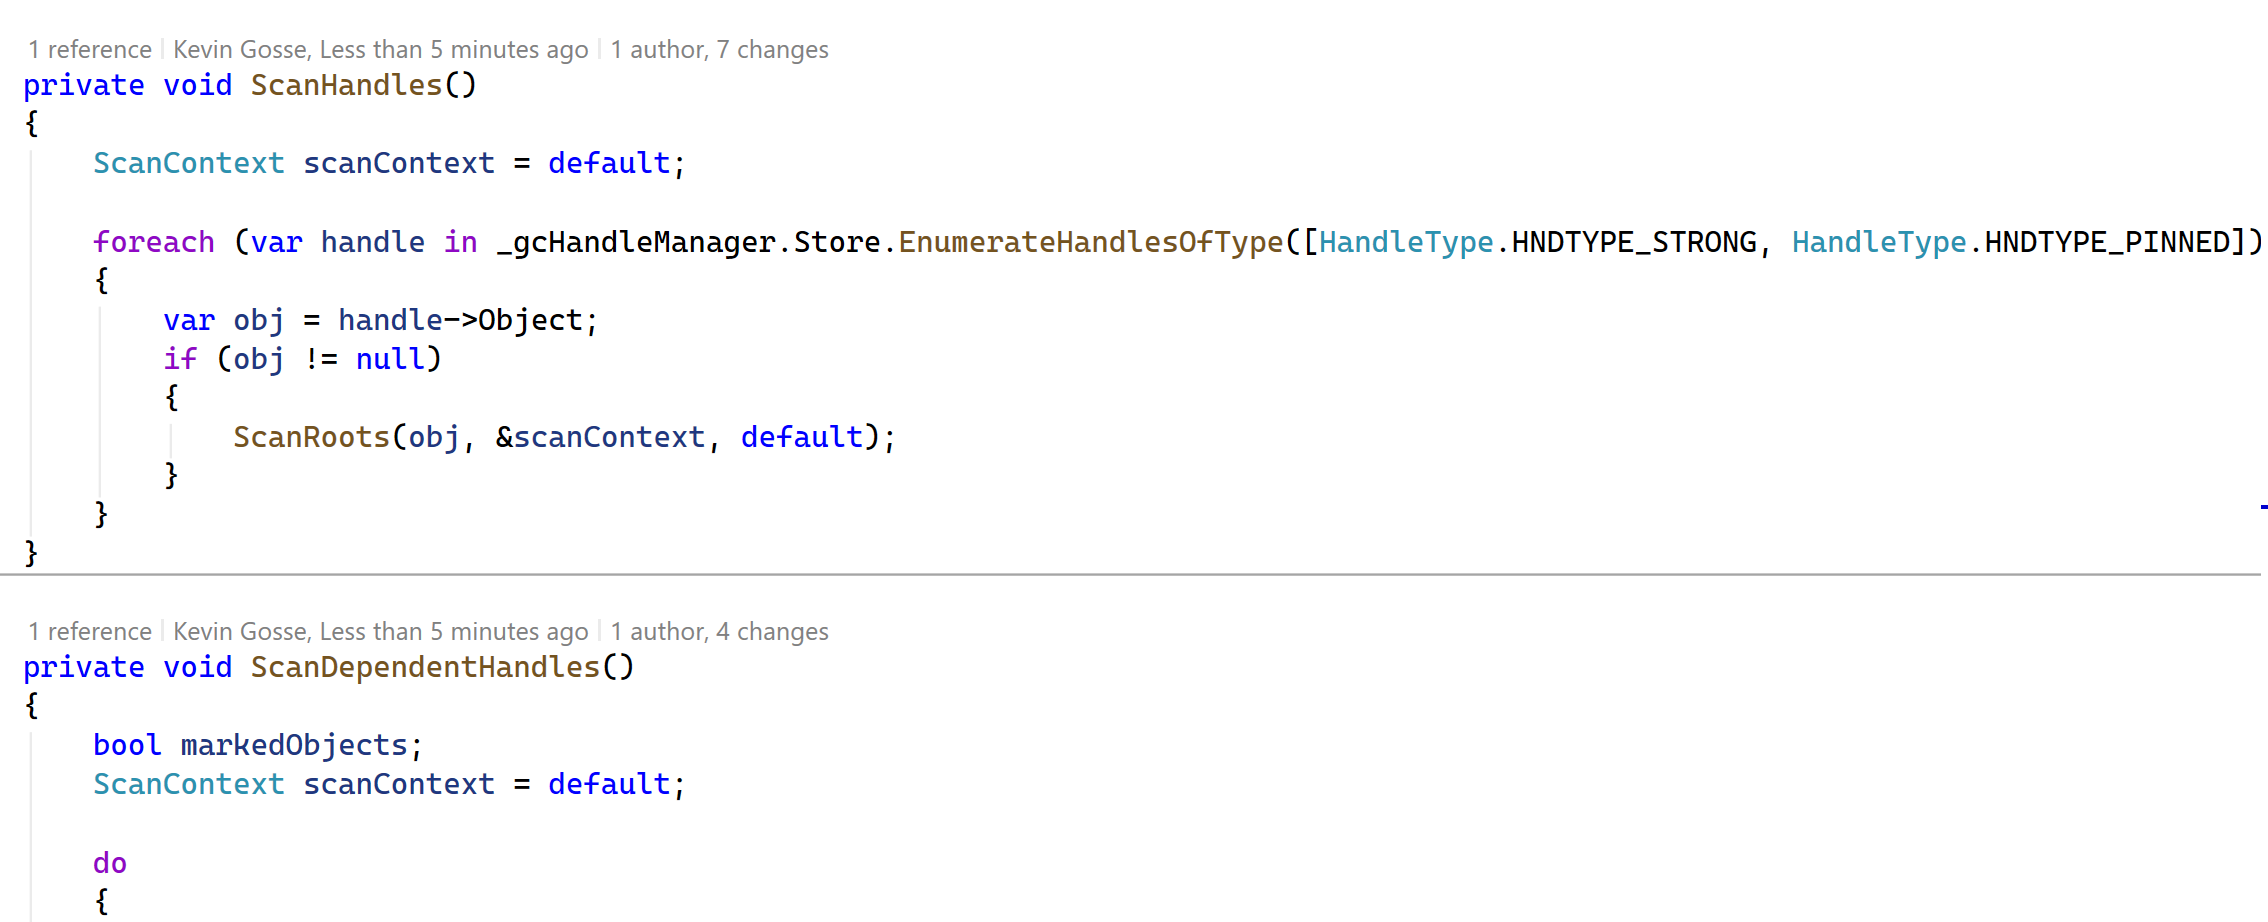
Task: Click the markedObjects variable declaration
Action: (294, 746)
